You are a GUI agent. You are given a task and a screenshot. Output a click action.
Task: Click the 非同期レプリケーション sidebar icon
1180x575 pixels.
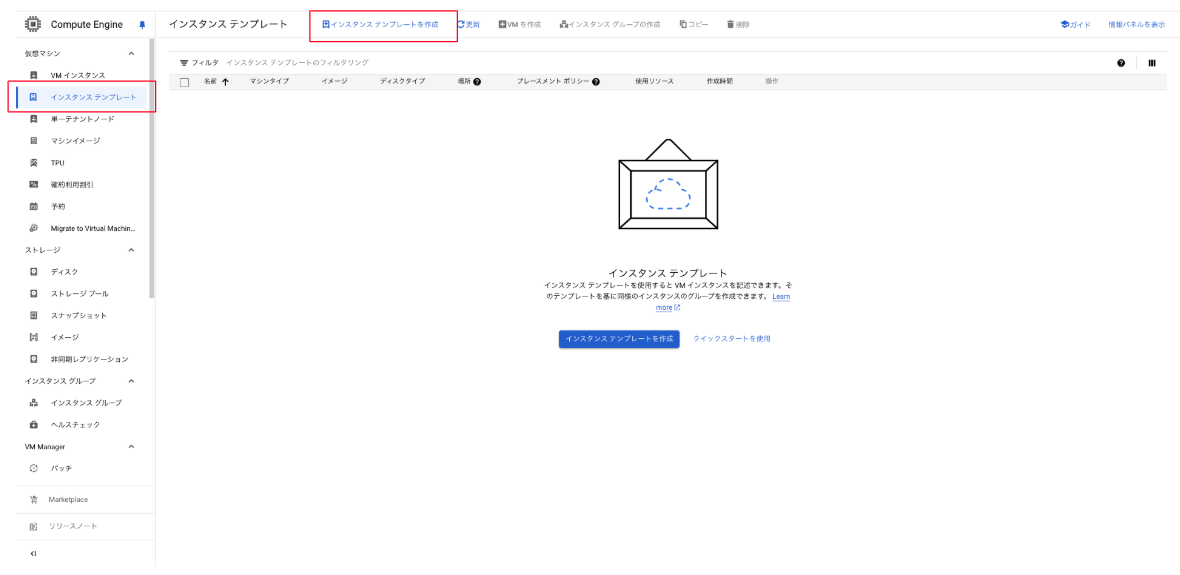tap(33, 359)
